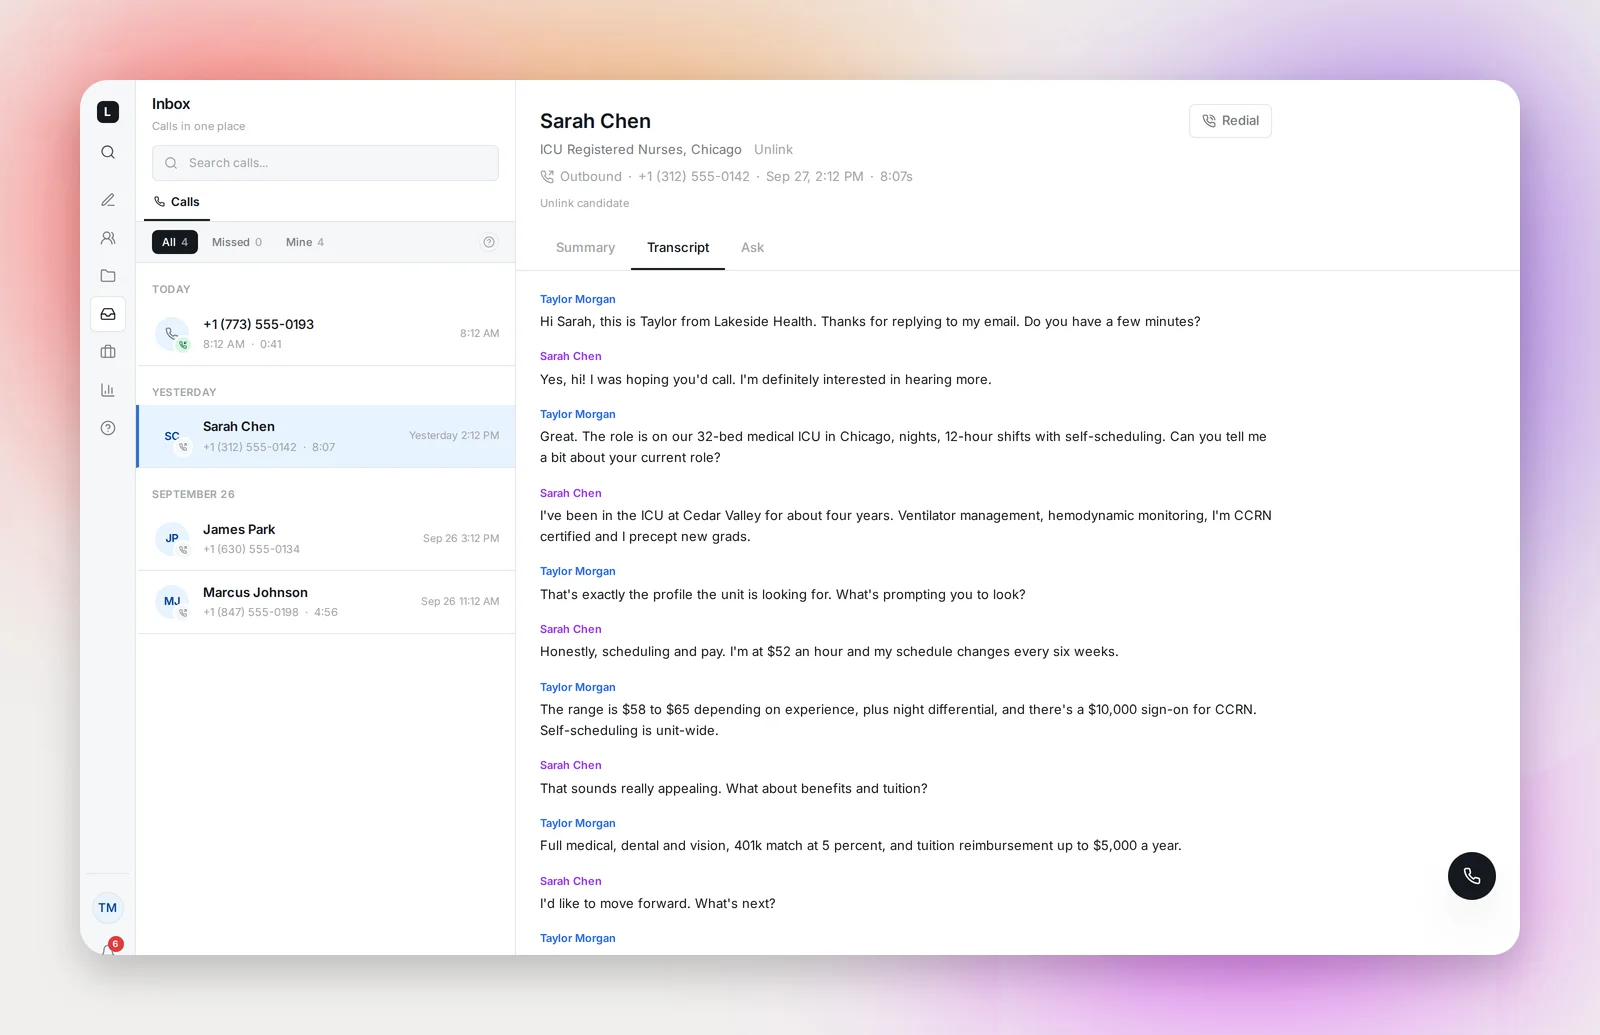Click transcript line about $58 to $65 range
The width and height of the screenshot is (1600, 1035).
coord(898,720)
